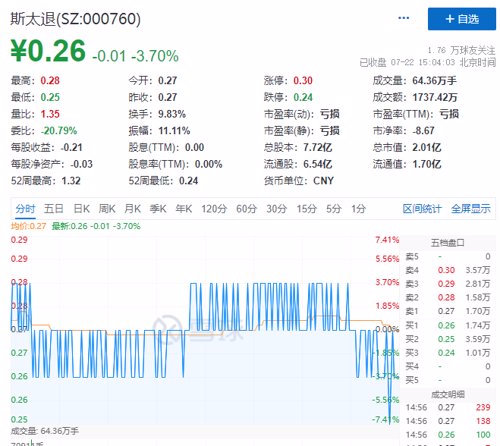Select the 年K chart tab
Screen dimensions: 500x446
pyautogui.click(x=184, y=209)
